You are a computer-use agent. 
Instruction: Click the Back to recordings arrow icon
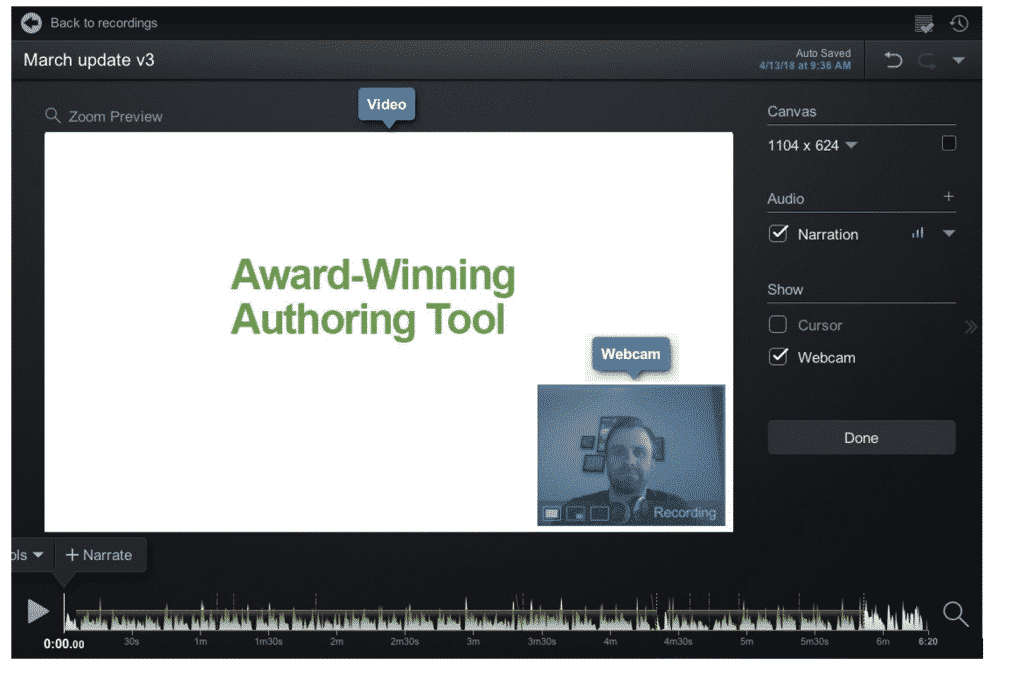point(32,23)
